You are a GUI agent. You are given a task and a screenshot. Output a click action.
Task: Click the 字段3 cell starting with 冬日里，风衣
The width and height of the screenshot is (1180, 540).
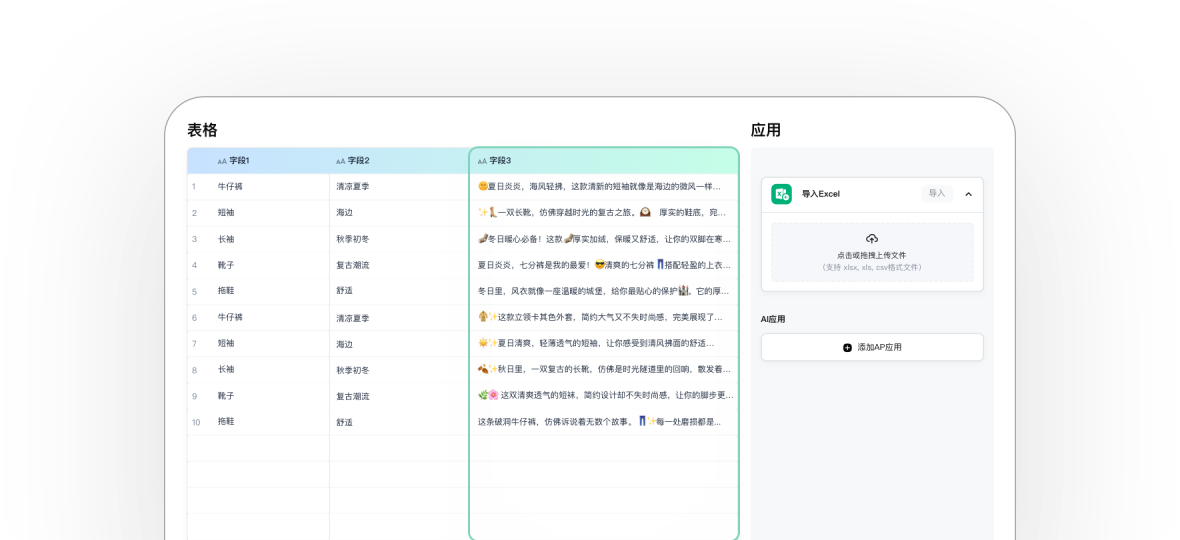pyautogui.click(x=603, y=291)
